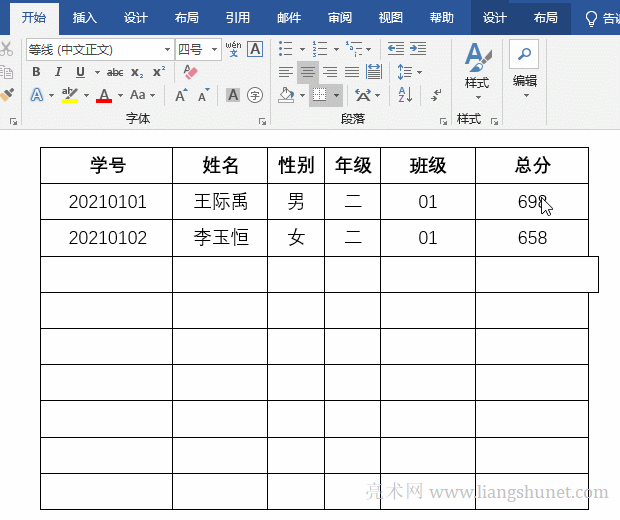Open the font name dropdown
The image size is (620, 520).
(x=166, y=49)
